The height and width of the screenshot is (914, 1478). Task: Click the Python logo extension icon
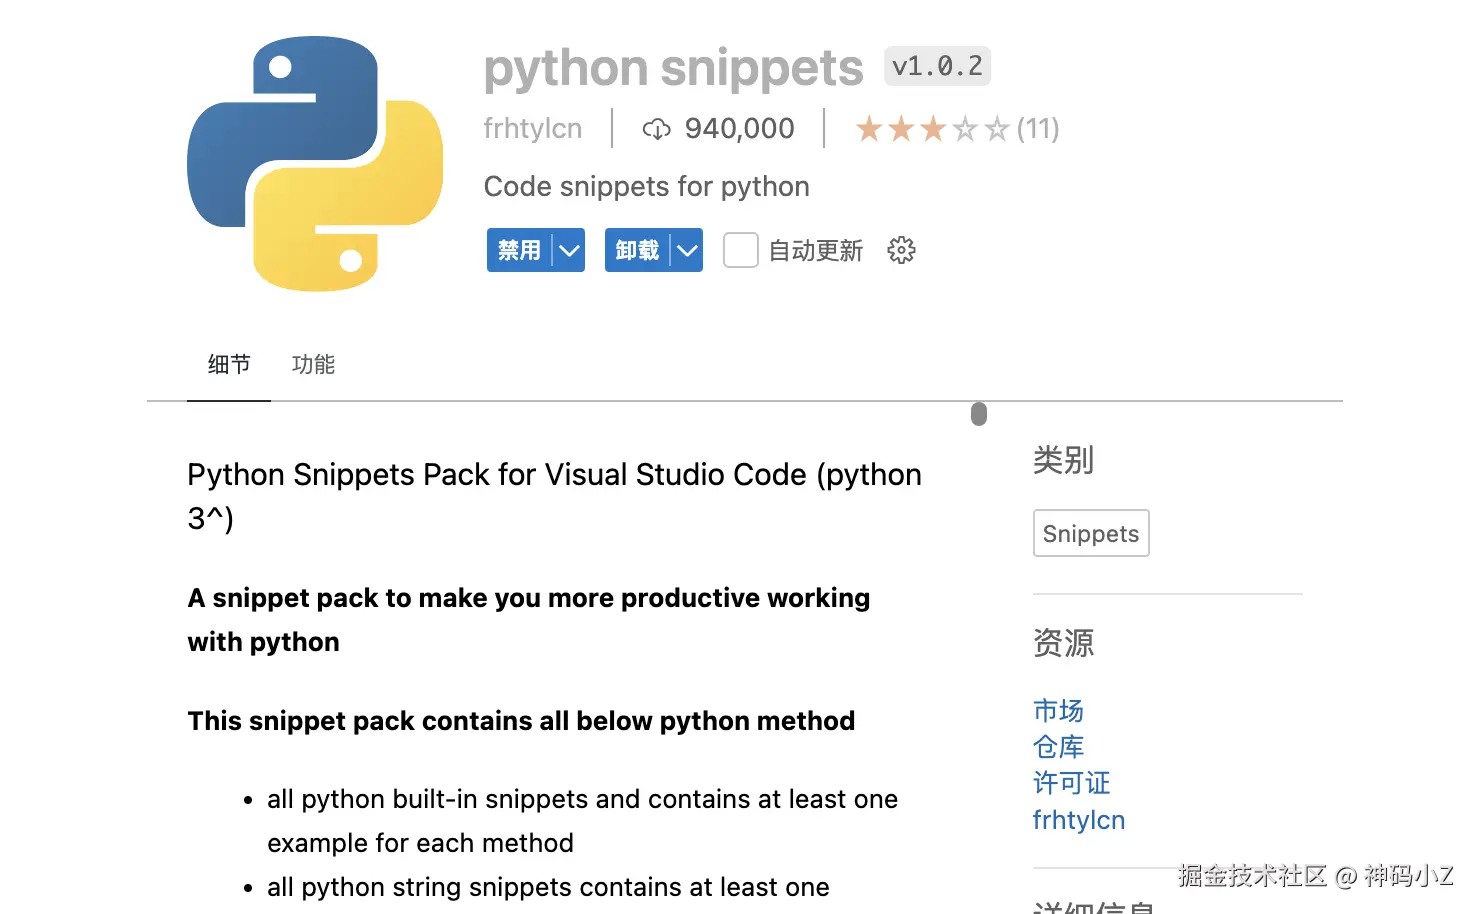[315, 164]
